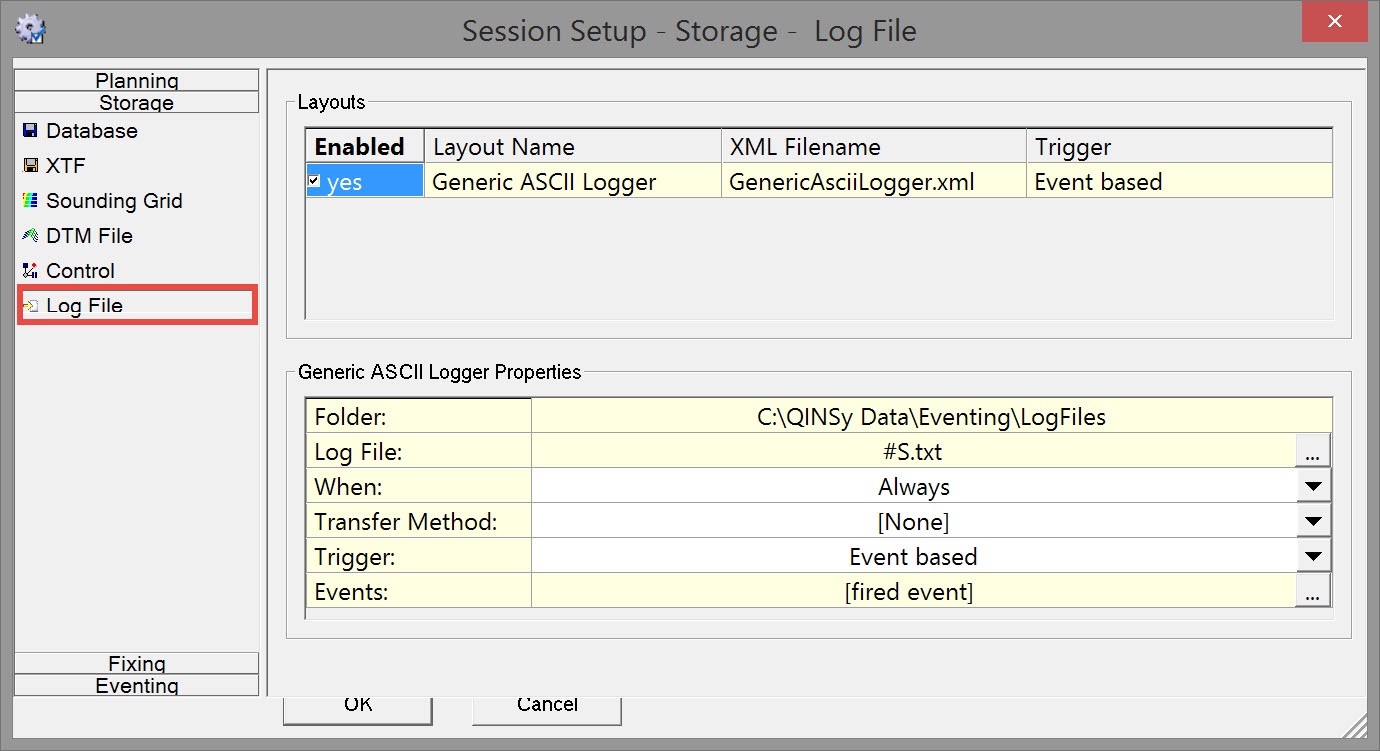Click the Cancel button

547,706
